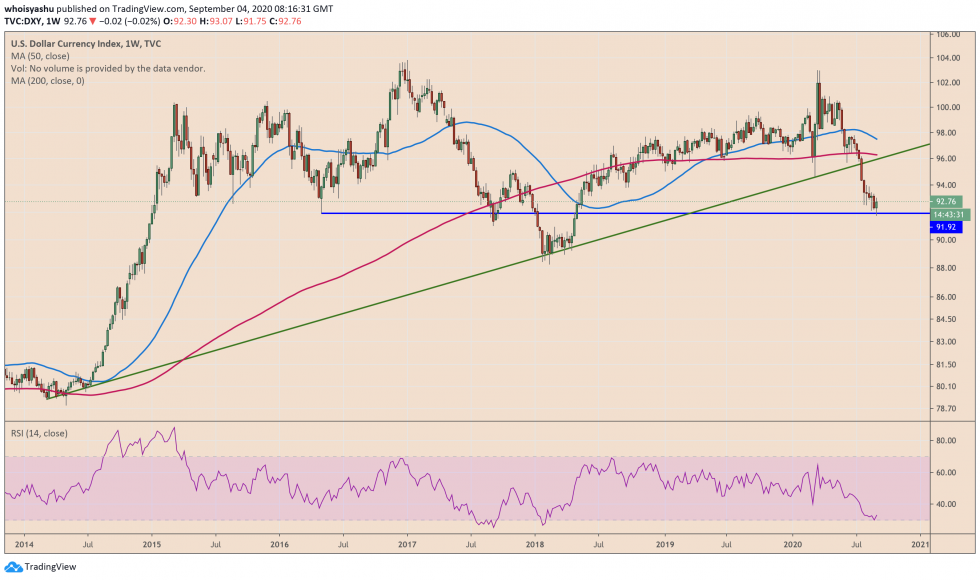The image size is (980, 580).
Task: Click the Vol: No volume legend message
Action: [110, 70]
